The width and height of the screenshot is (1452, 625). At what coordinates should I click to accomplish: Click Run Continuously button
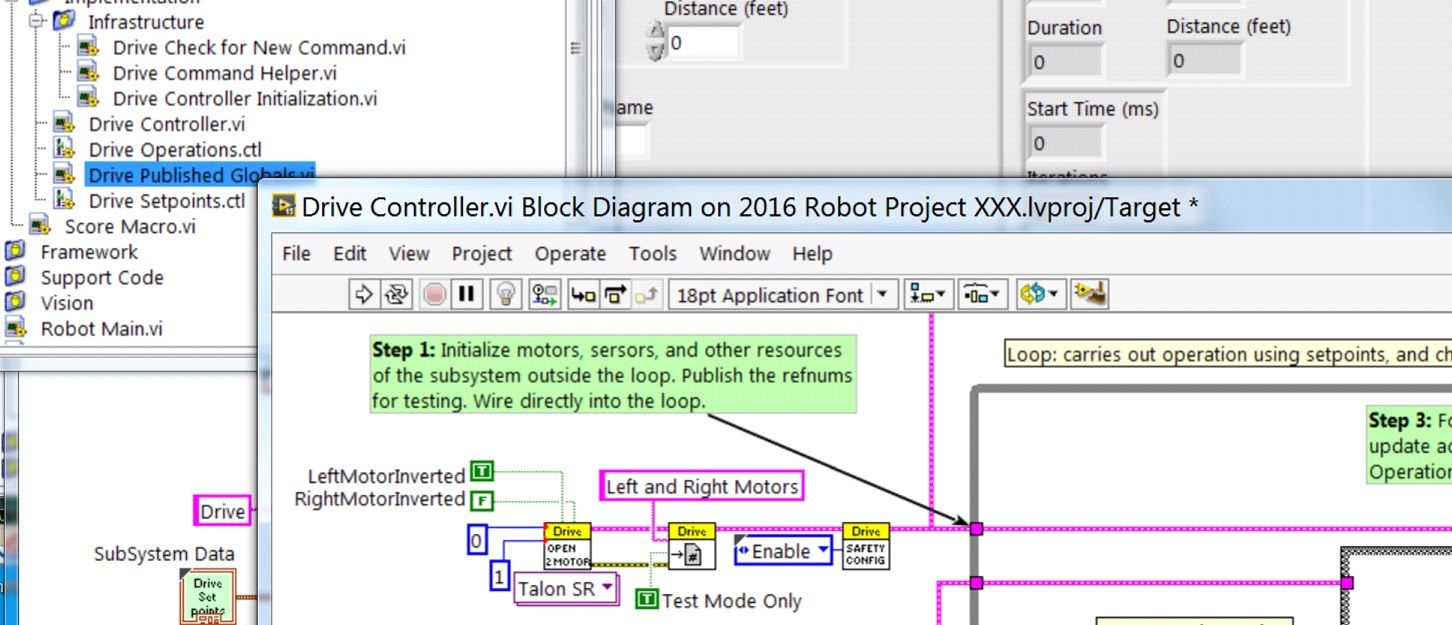click(398, 294)
